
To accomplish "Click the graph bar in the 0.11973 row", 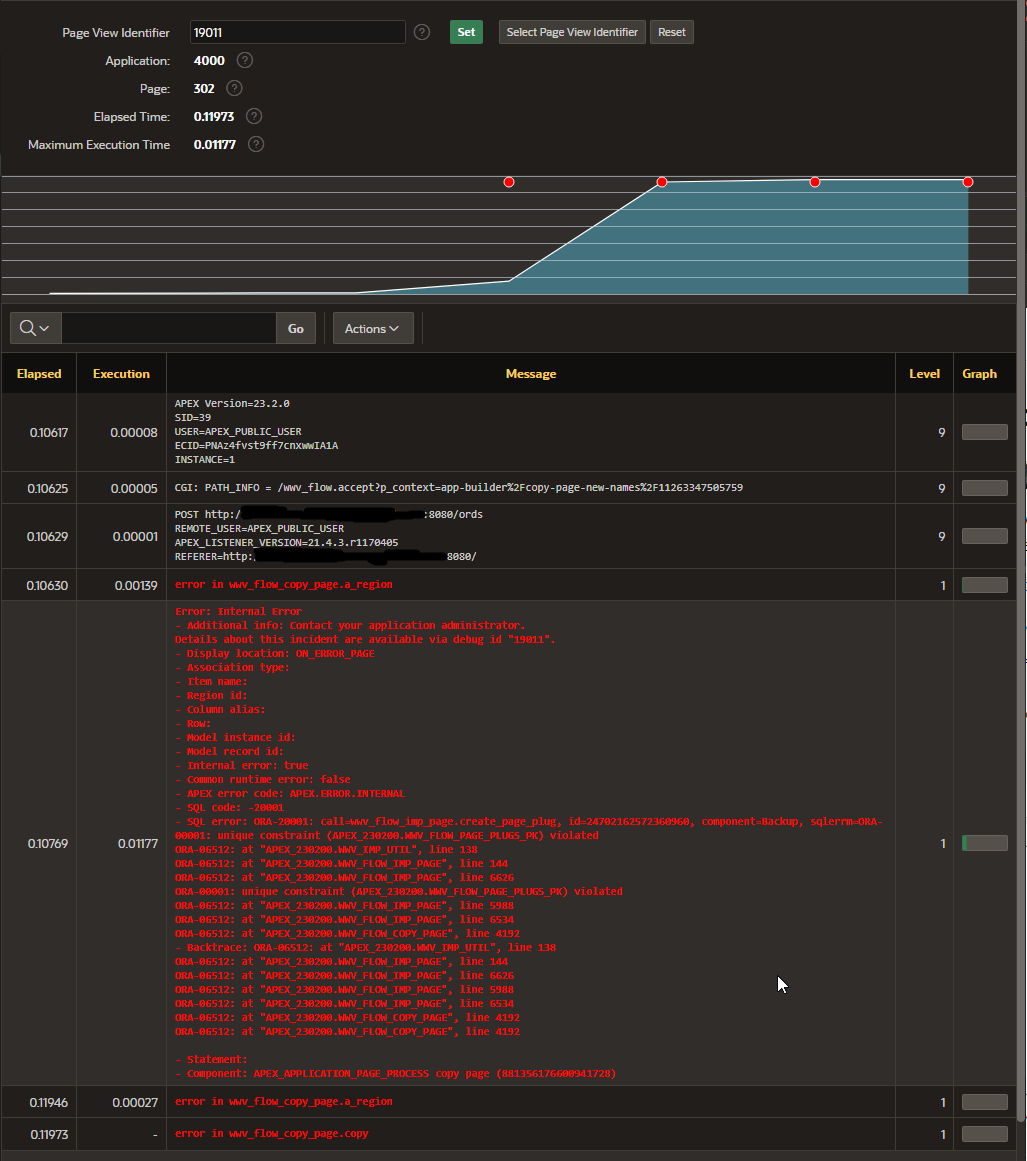I will (985, 1134).
